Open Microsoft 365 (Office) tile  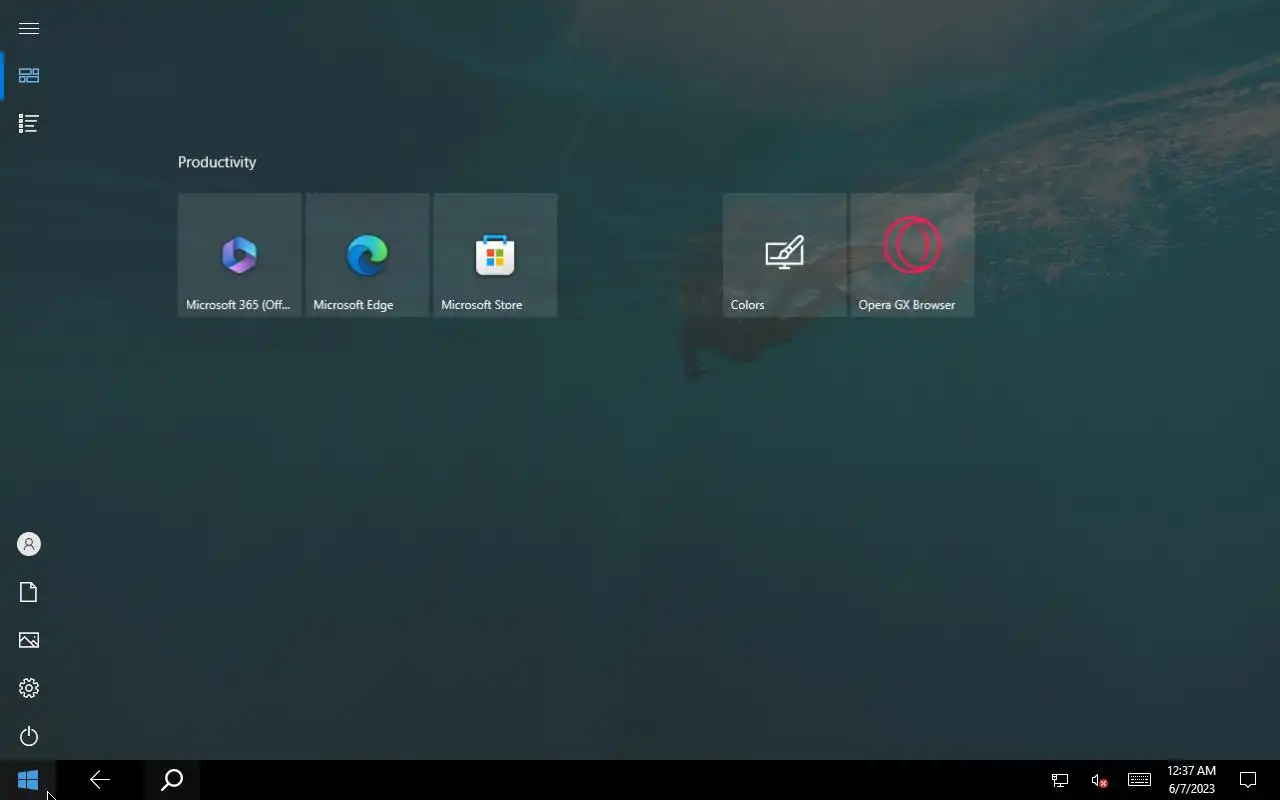point(240,255)
